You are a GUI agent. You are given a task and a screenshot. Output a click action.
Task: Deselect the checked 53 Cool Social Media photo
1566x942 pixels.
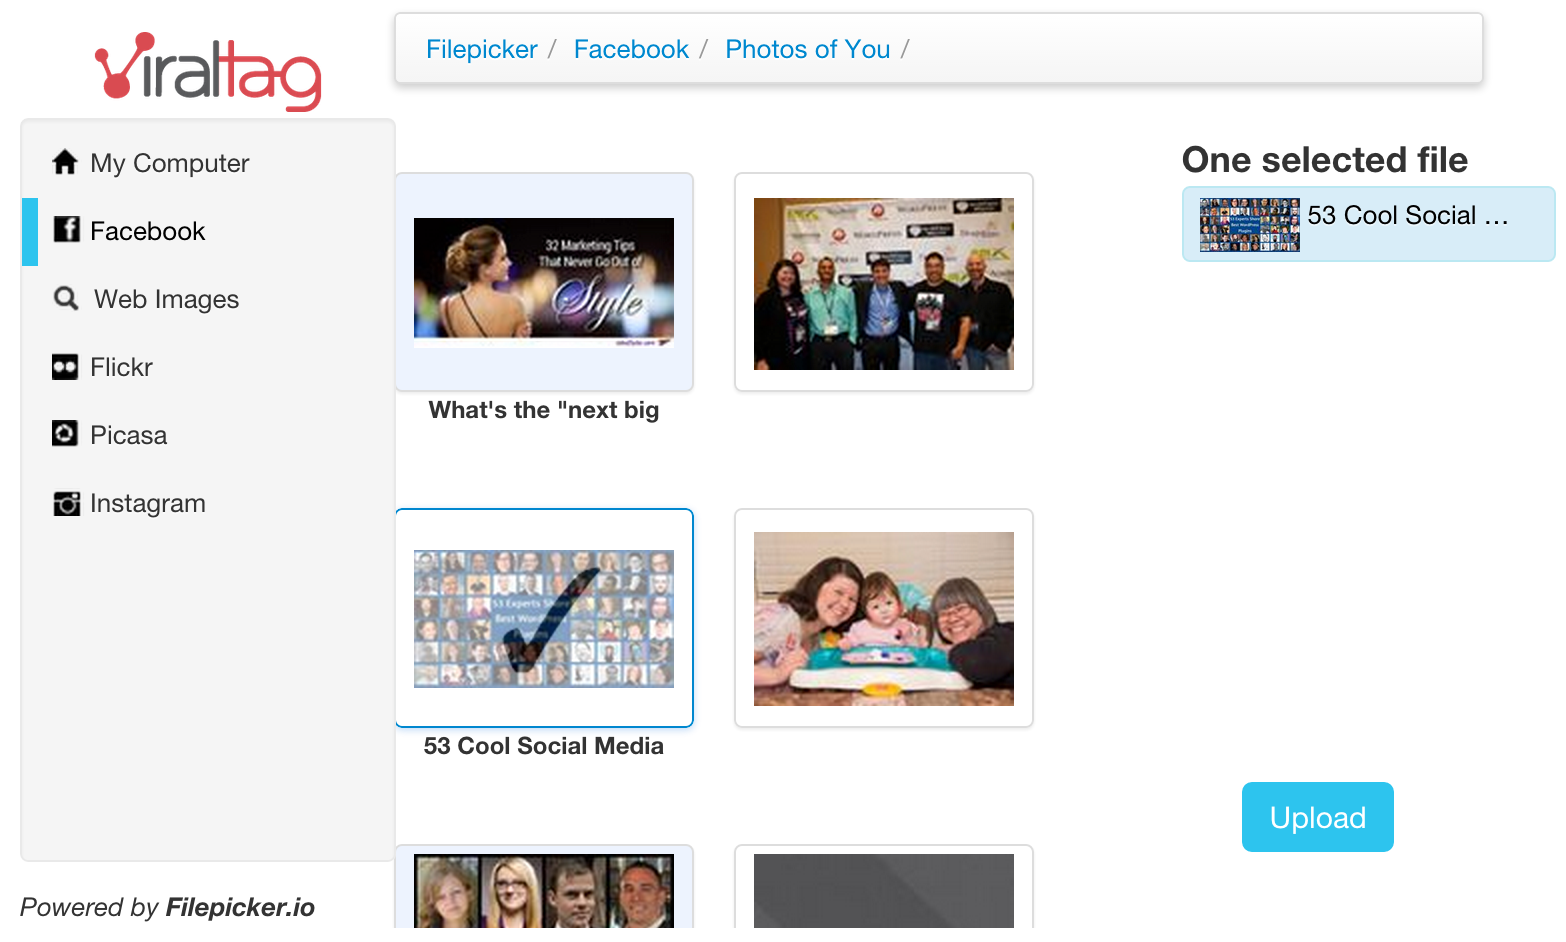pyautogui.click(x=544, y=618)
